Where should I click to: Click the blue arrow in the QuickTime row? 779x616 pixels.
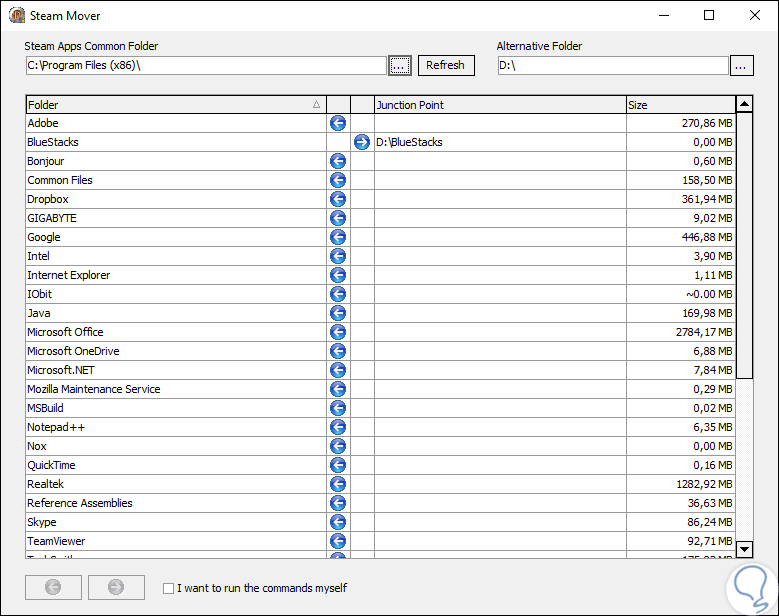click(338, 465)
